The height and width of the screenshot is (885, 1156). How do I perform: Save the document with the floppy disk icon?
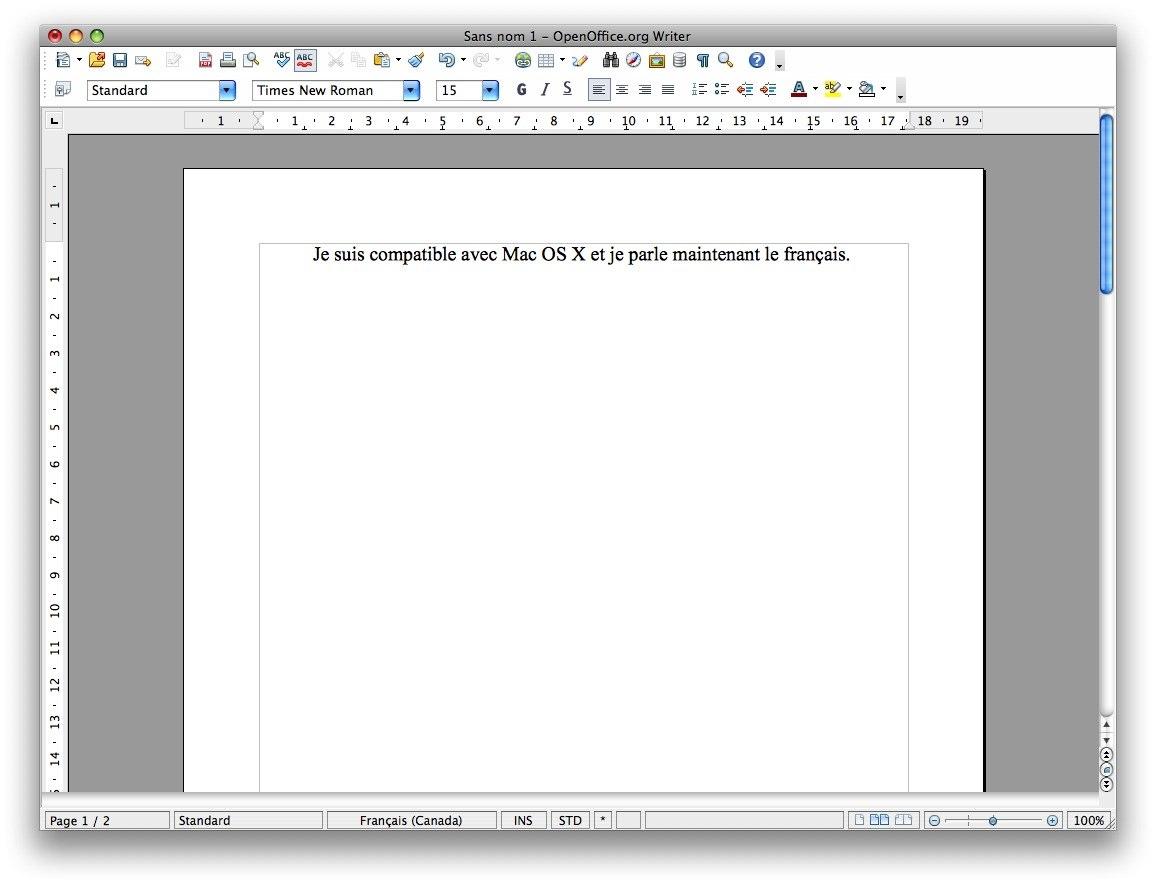click(119, 60)
